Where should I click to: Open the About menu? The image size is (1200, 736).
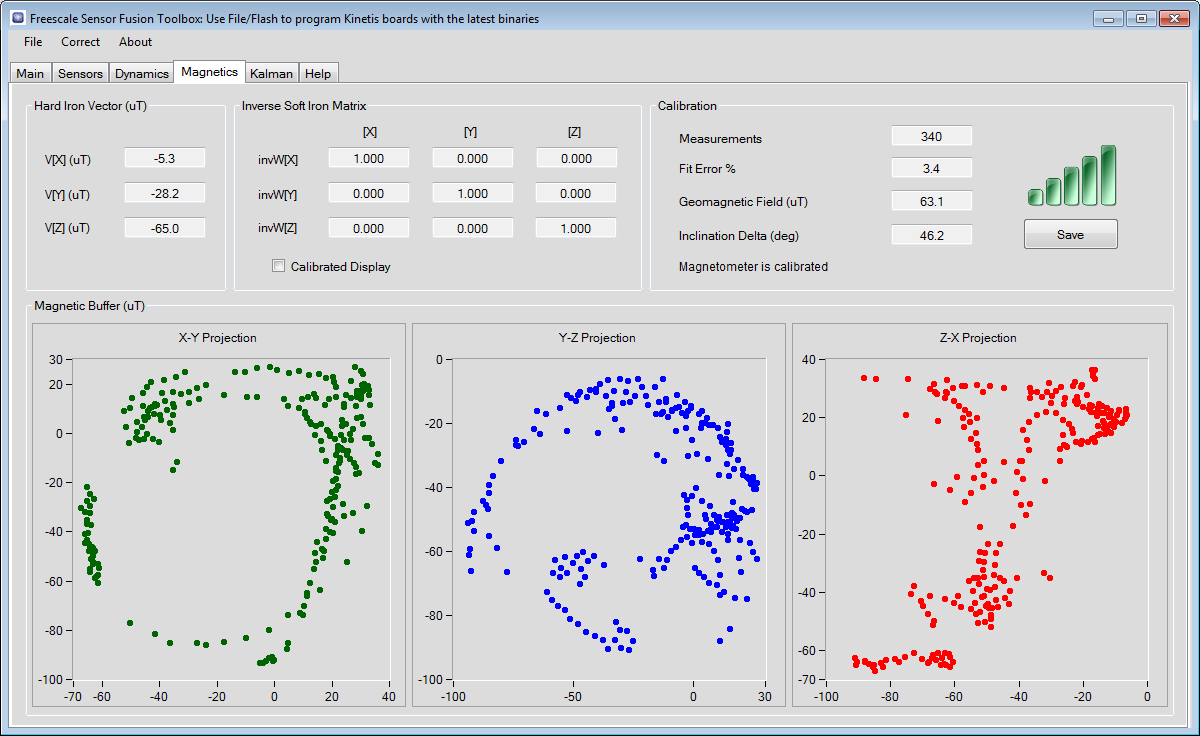135,42
